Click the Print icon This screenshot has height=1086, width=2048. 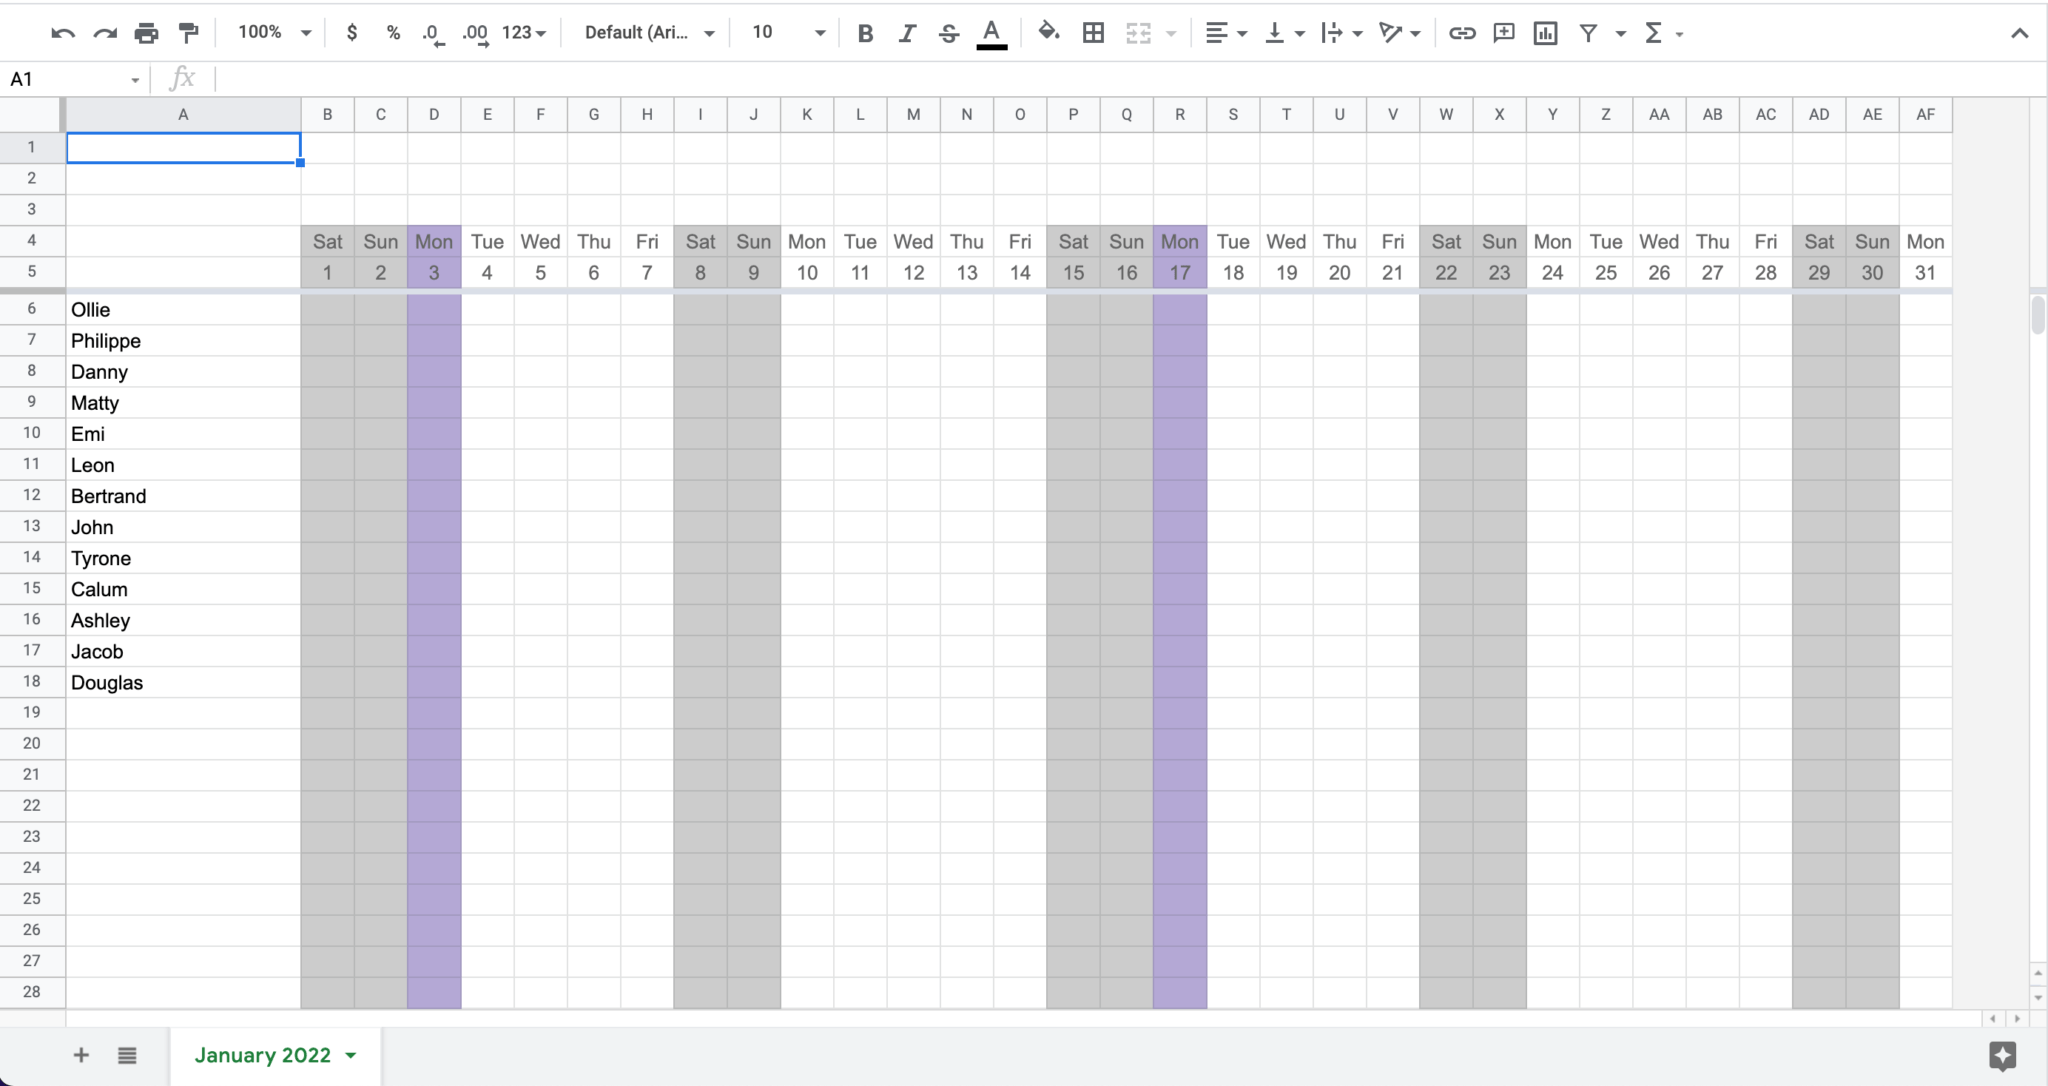[146, 33]
